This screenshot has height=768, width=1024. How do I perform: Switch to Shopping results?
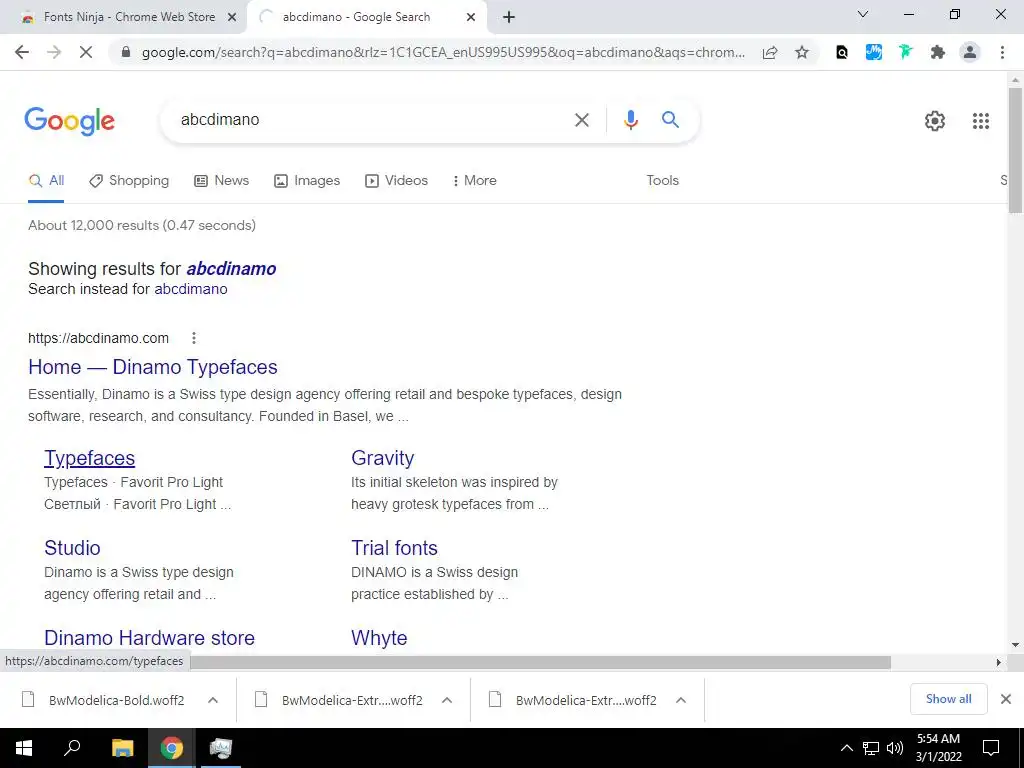[129, 181]
